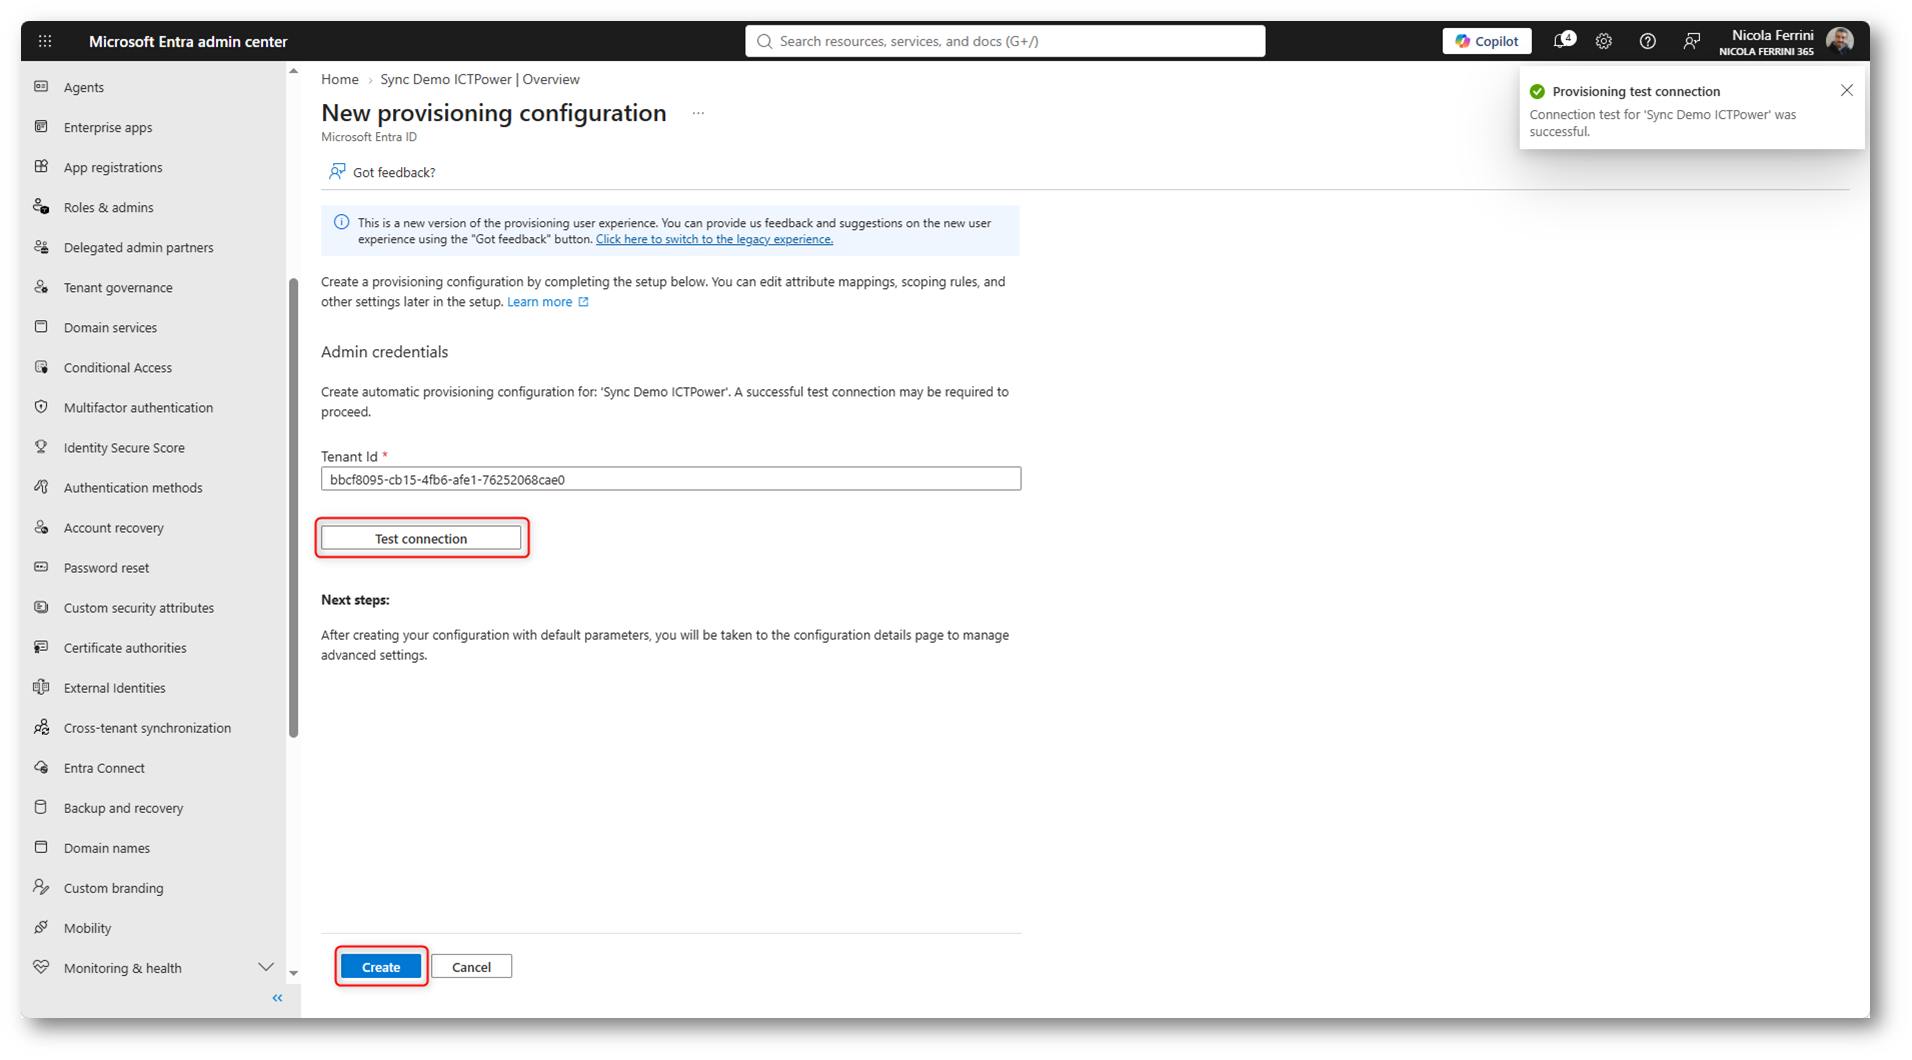Click the Cross-tenant synchronization icon
The width and height of the screenshot is (1912, 1060).
[x=41, y=727]
